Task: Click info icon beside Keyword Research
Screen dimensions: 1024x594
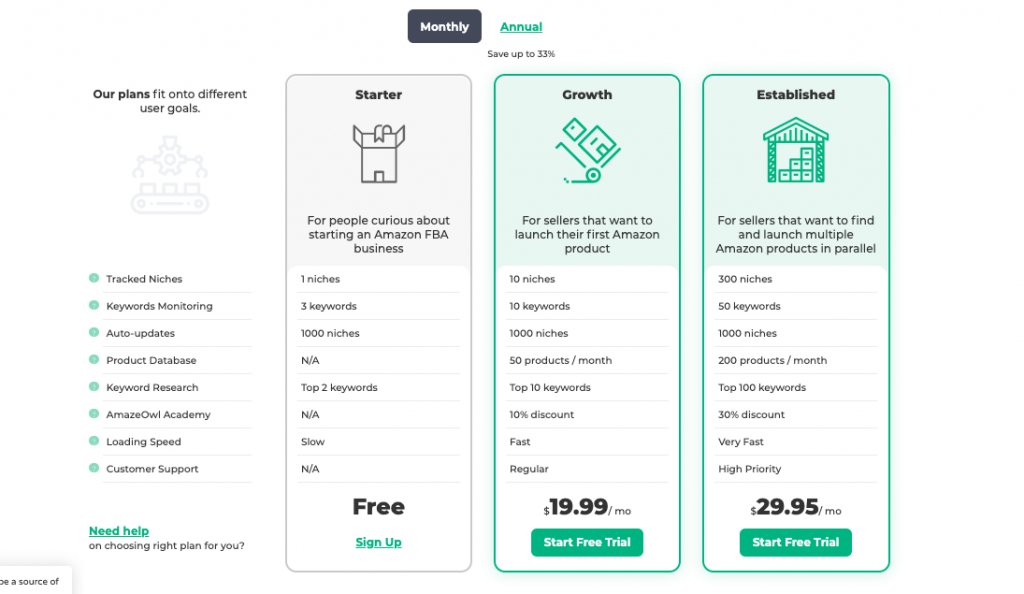Action: click(94, 386)
